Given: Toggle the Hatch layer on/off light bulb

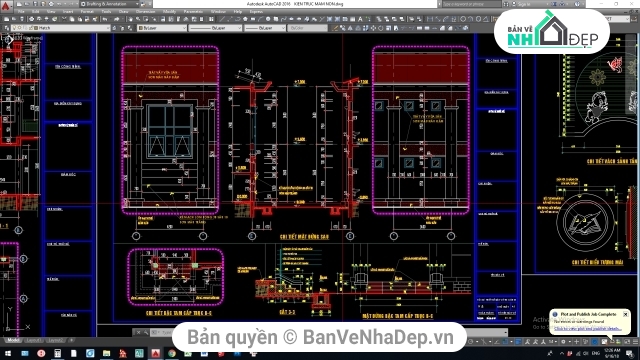Looking at the screenshot, I should click(15, 28).
